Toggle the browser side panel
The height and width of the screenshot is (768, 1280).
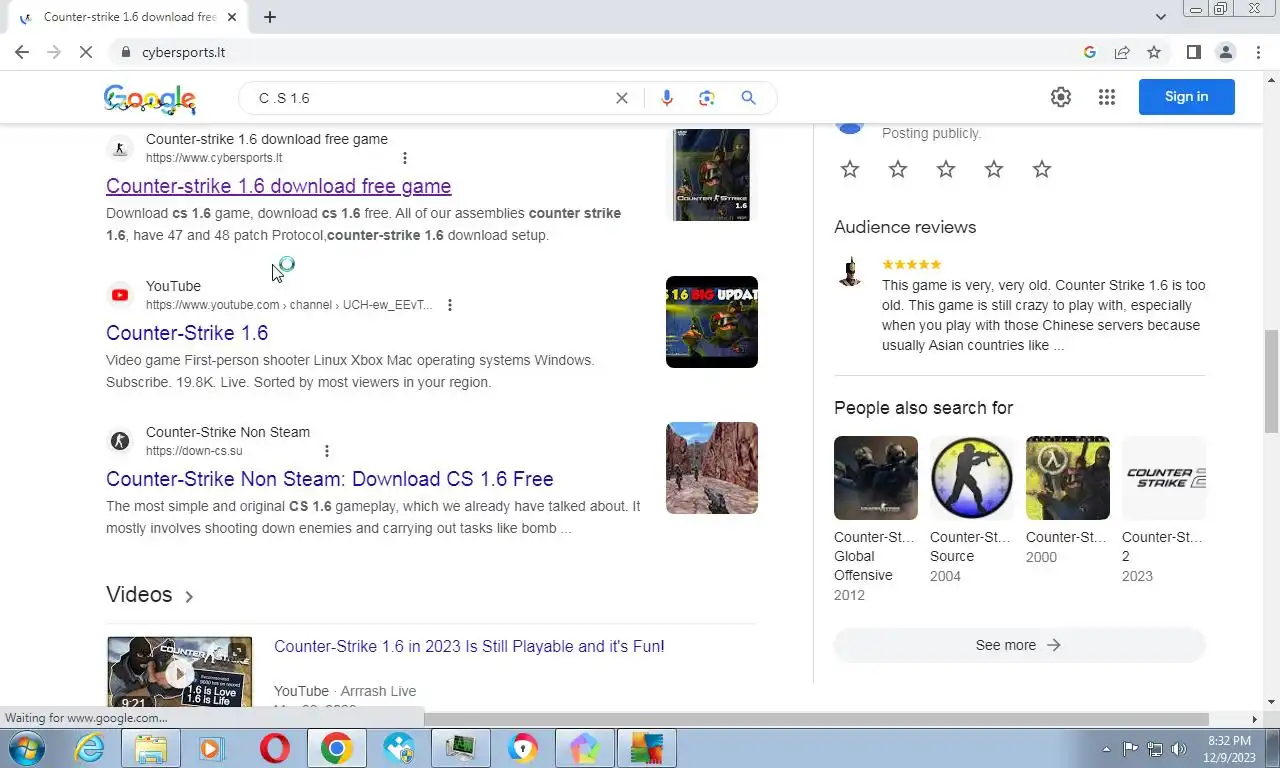(1193, 52)
